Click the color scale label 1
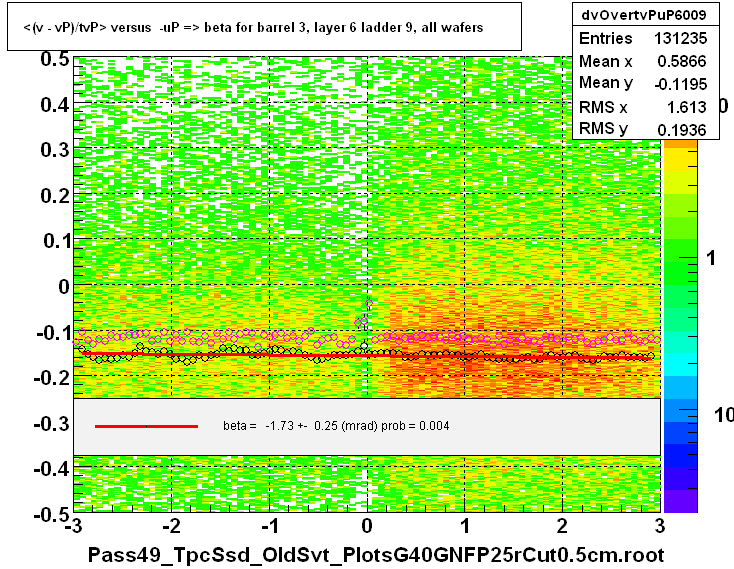 pos(711,258)
